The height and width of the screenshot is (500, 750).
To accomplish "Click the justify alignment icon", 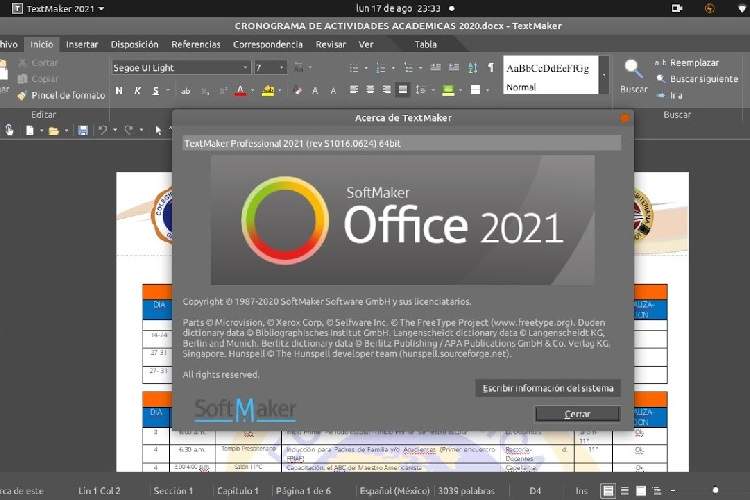I will (403, 89).
